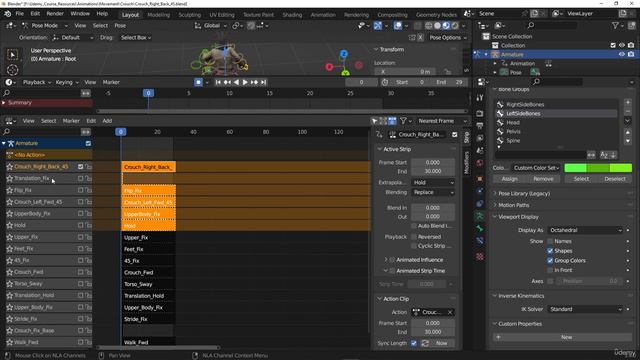Open Display As Octahedral dropdown
The image size is (640, 360).
point(585,230)
